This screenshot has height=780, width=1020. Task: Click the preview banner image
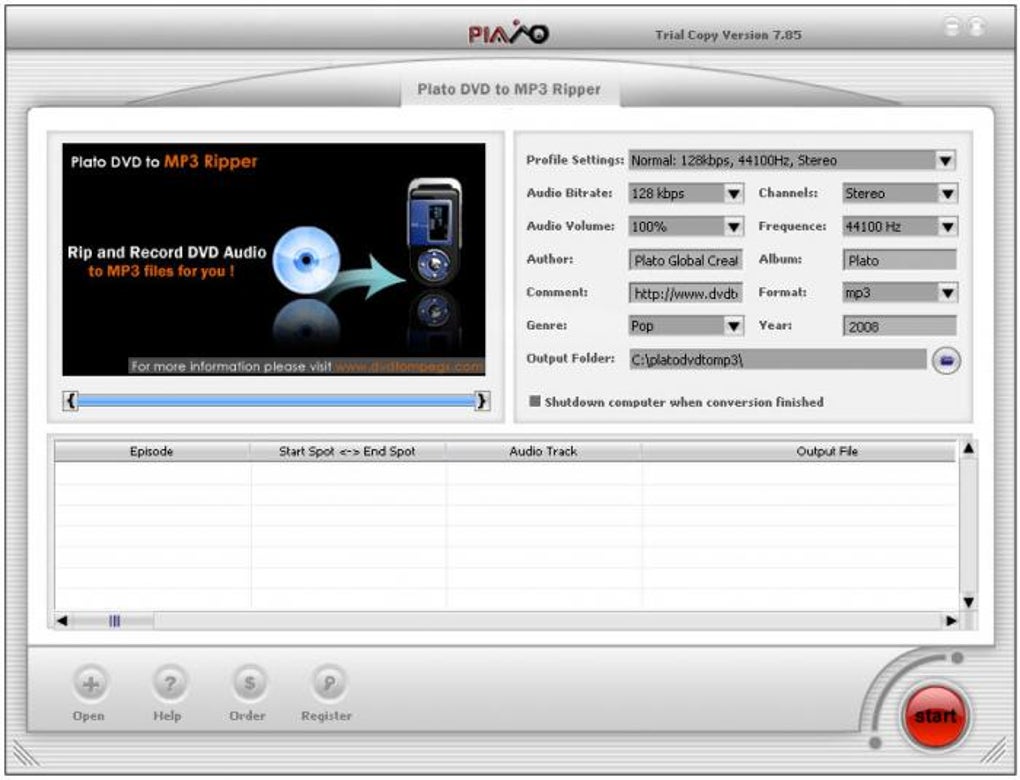[x=274, y=259]
